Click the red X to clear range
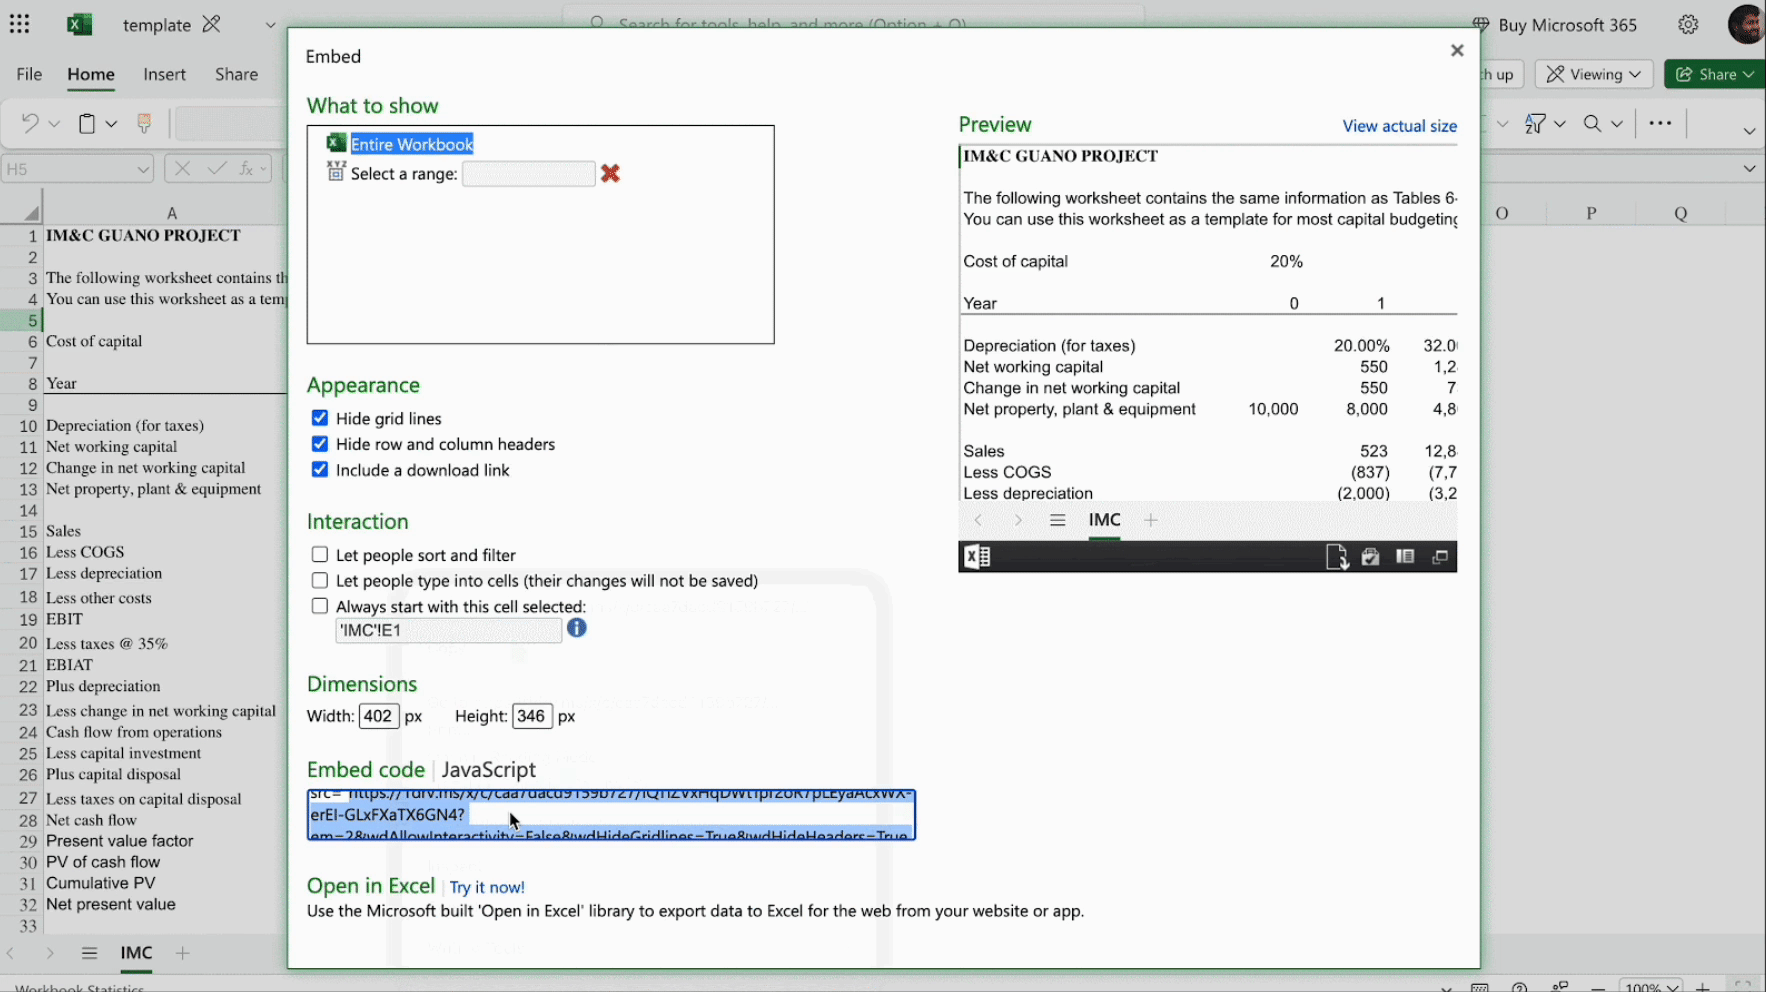 pos(610,174)
